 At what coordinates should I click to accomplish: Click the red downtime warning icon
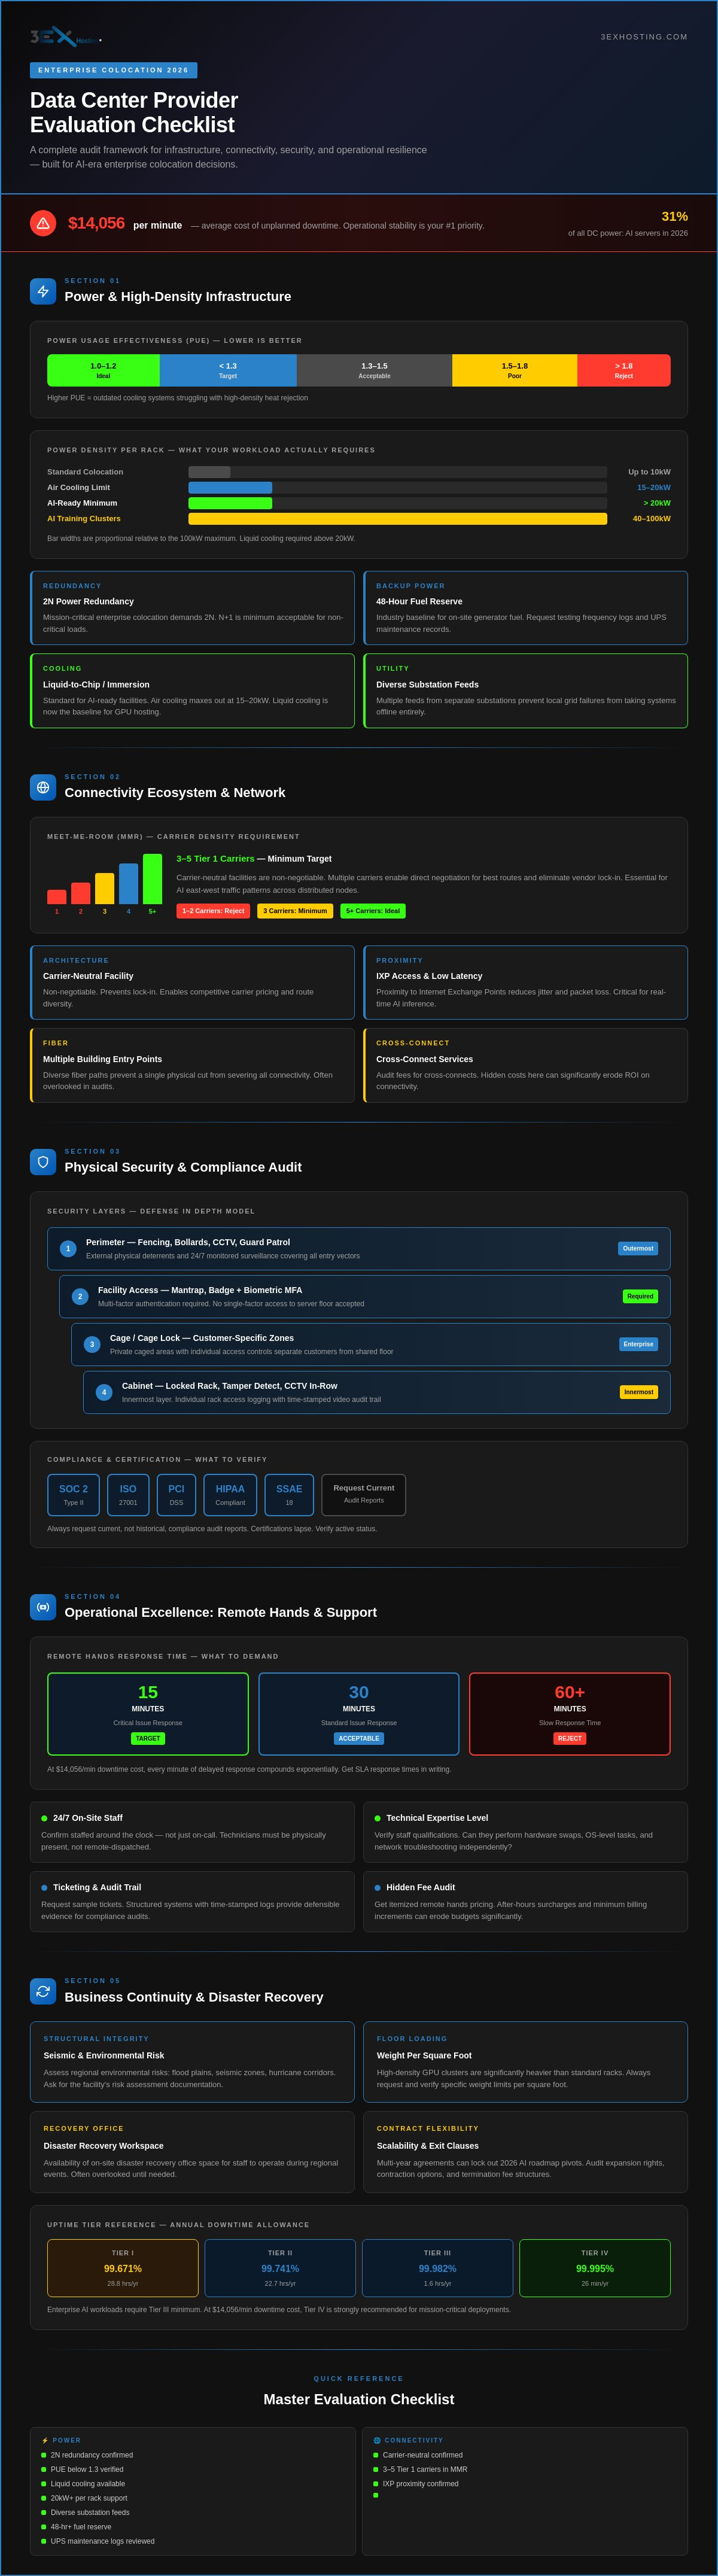(43, 223)
